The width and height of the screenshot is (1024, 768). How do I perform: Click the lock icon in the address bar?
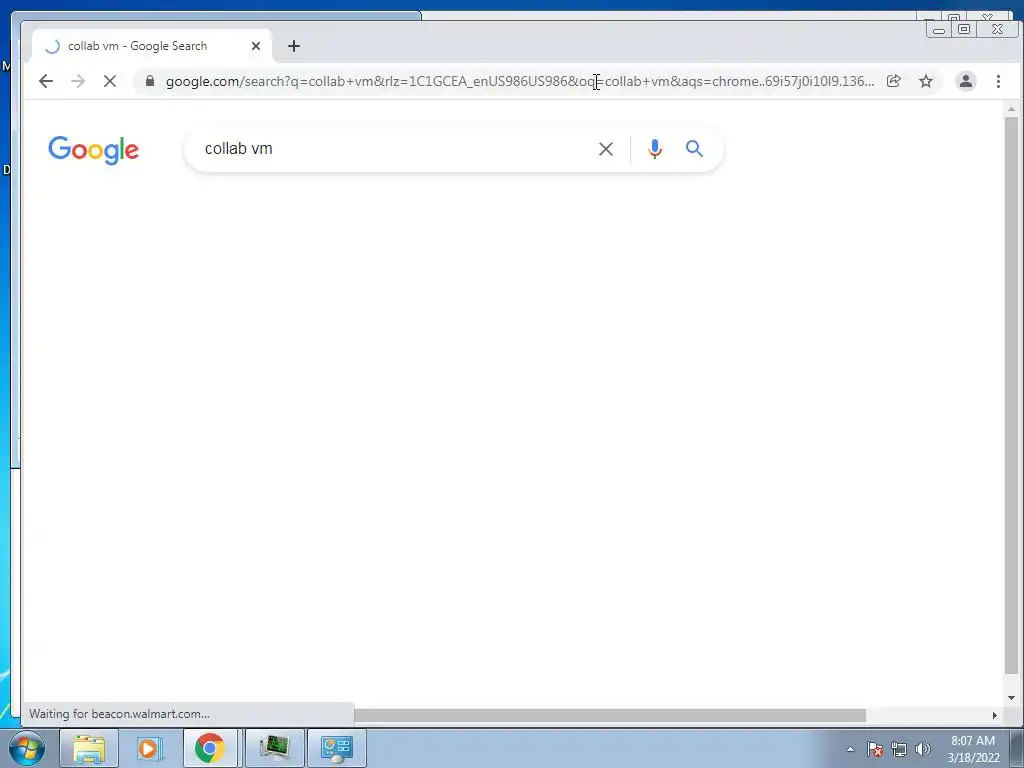pyautogui.click(x=150, y=81)
